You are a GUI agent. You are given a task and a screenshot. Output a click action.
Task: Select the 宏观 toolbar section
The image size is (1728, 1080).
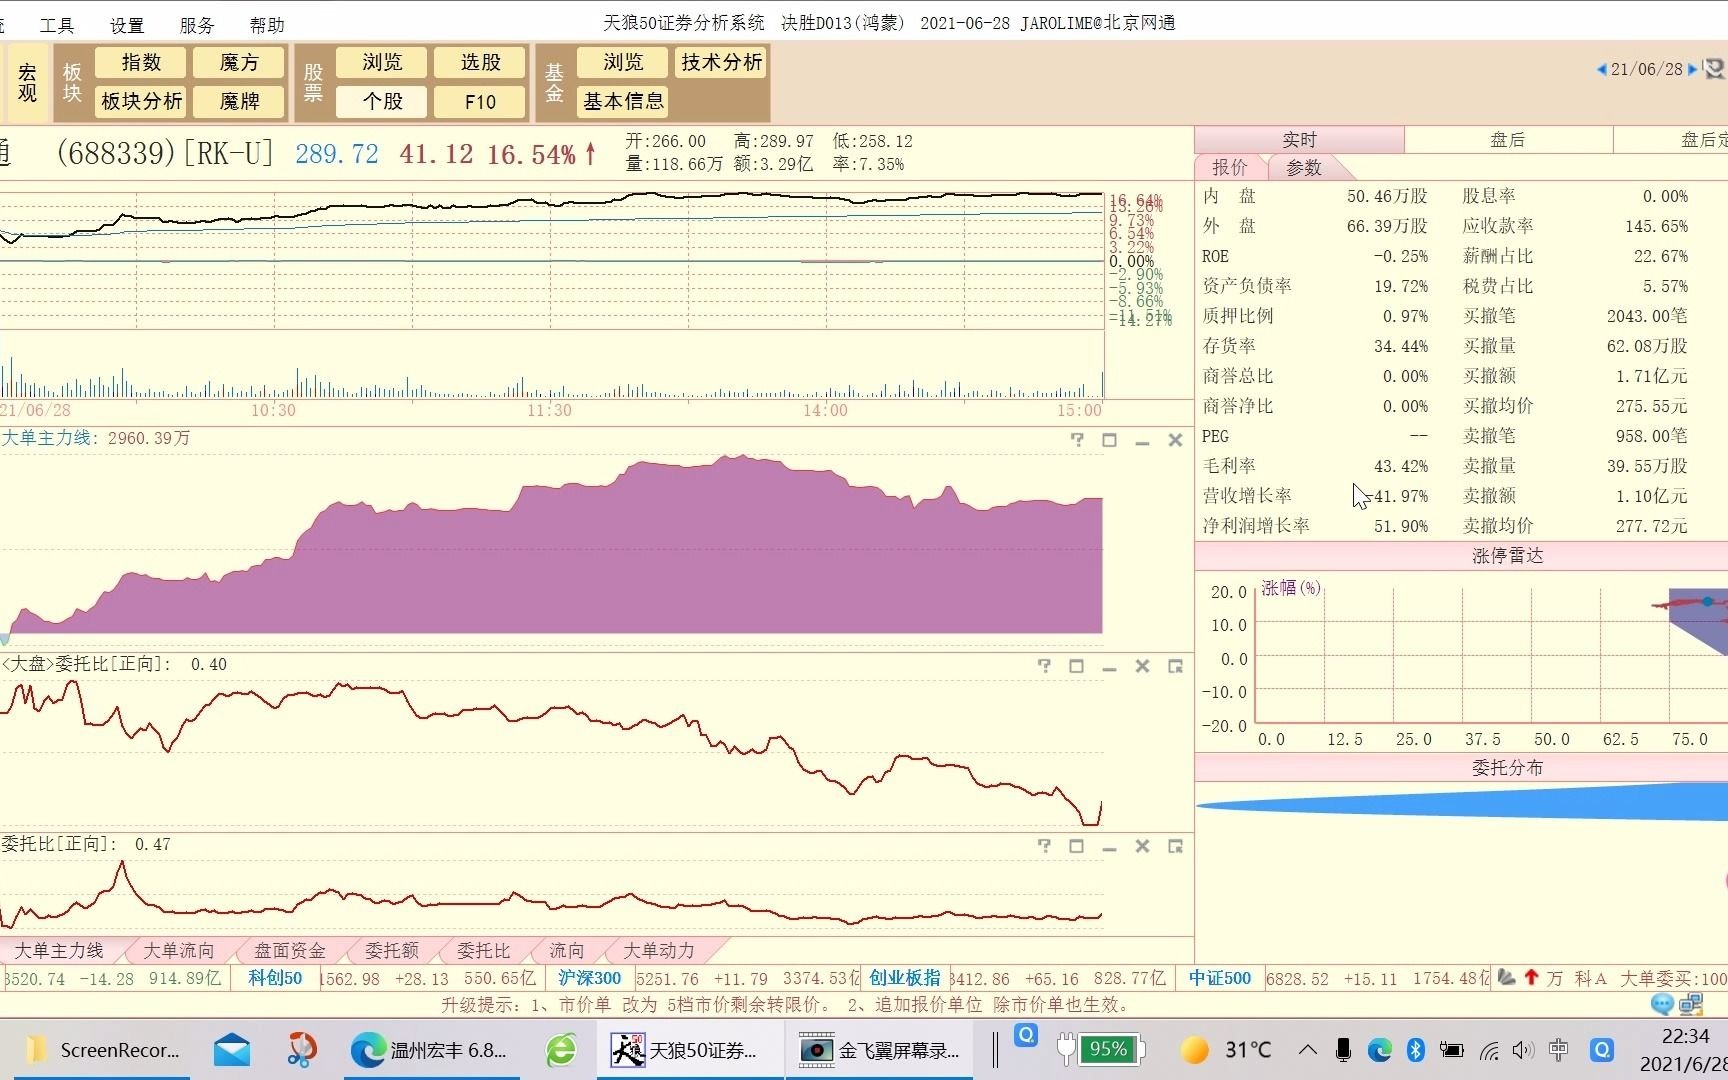(27, 82)
